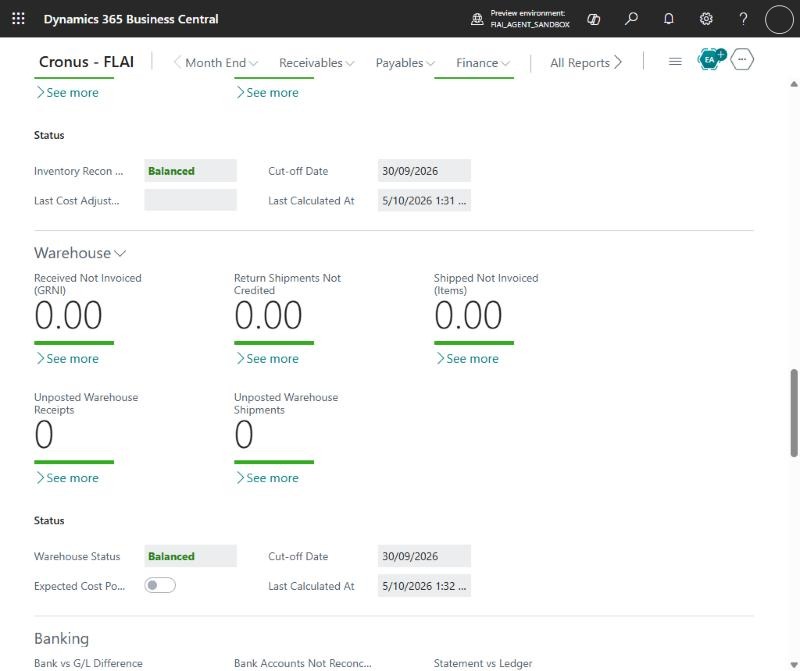See more under Unposted Warehouse Shipments
This screenshot has height=671, width=800.
pyautogui.click(x=267, y=478)
